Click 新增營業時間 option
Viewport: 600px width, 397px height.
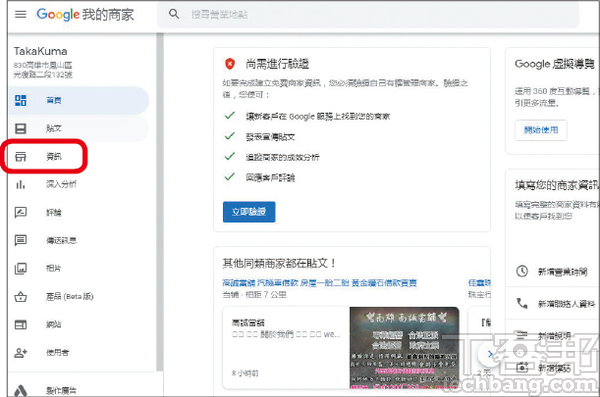562,272
